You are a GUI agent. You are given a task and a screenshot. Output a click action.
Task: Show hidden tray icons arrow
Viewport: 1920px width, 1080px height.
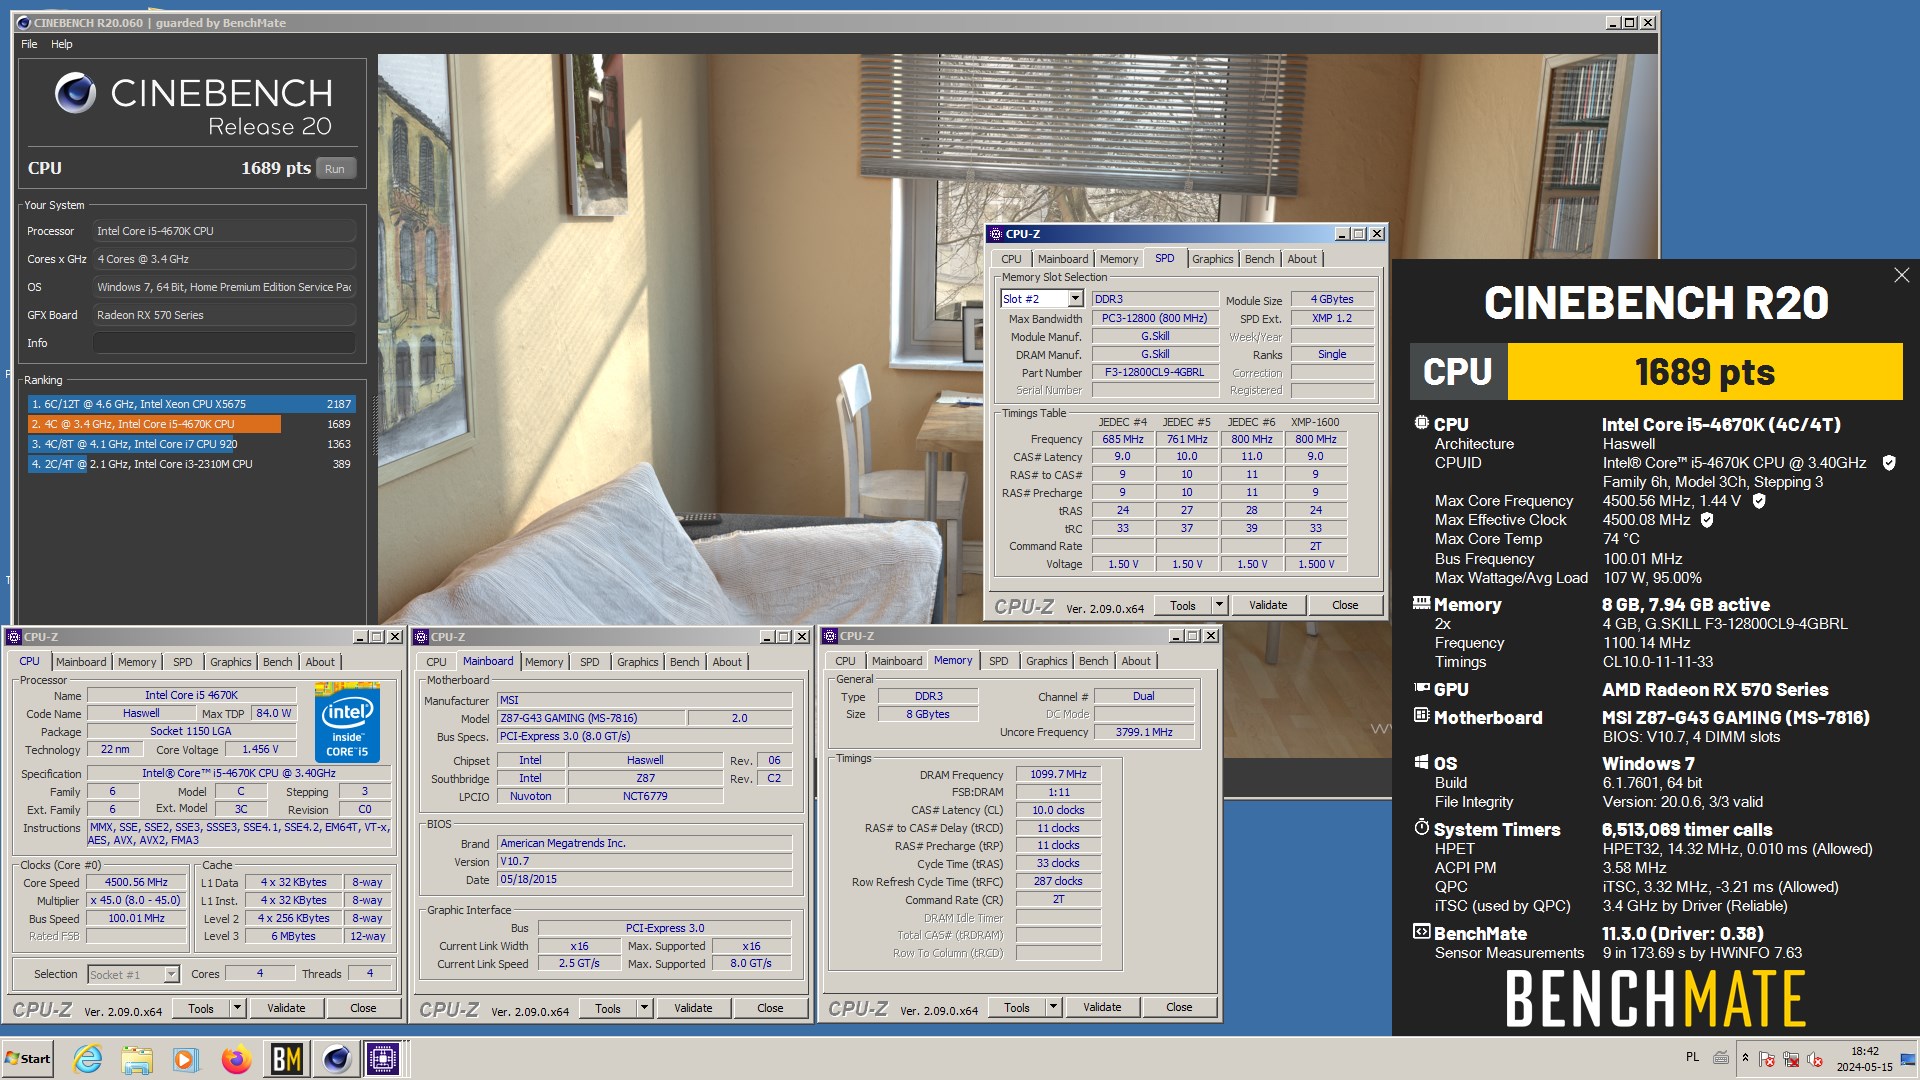(1745, 1057)
